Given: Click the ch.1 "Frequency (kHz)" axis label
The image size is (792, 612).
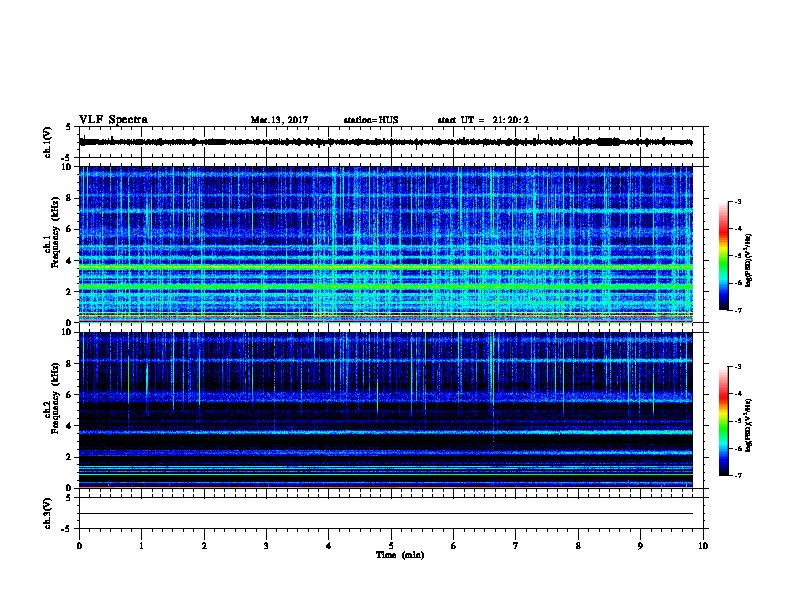Looking at the screenshot, I should pos(55,232).
